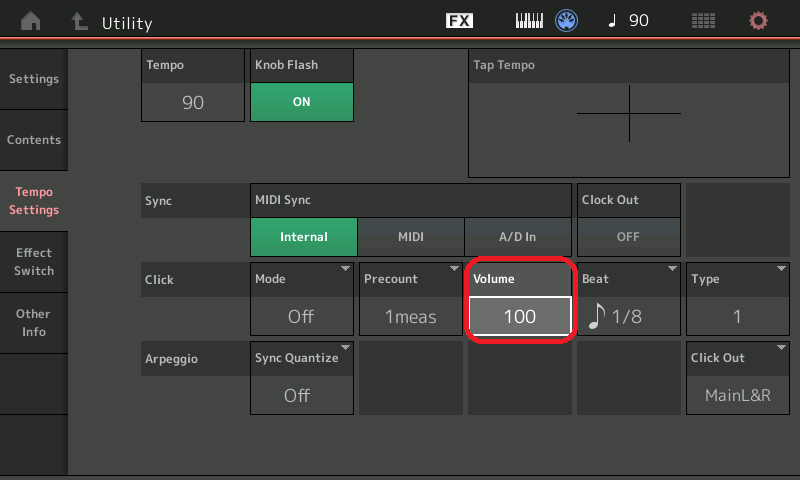Open the blue knob icon
Image resolution: width=800 pixels, height=480 pixels.
pyautogui.click(x=568, y=21)
